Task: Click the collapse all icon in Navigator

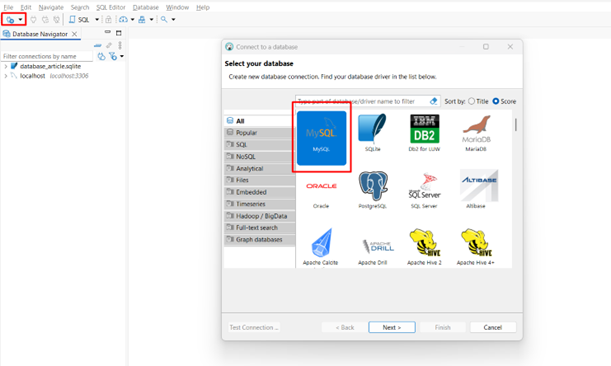Action: [97, 46]
